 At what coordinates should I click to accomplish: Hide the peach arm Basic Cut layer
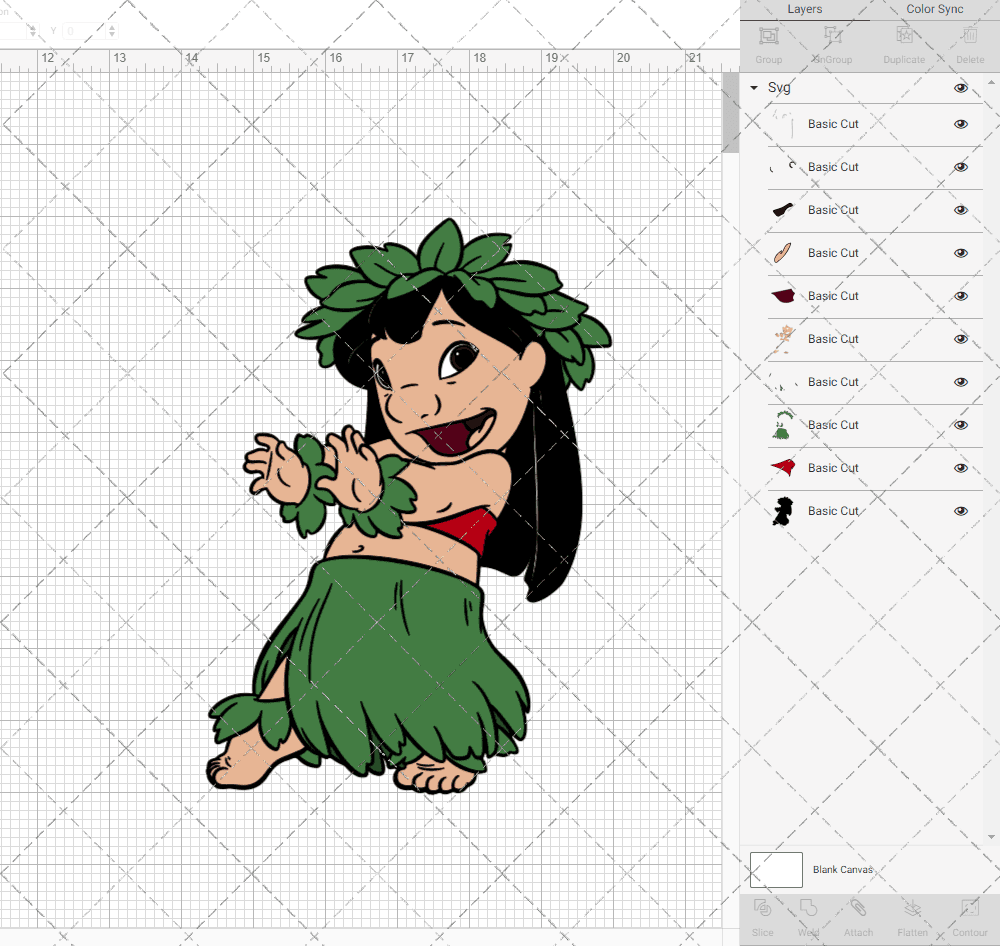pos(960,253)
